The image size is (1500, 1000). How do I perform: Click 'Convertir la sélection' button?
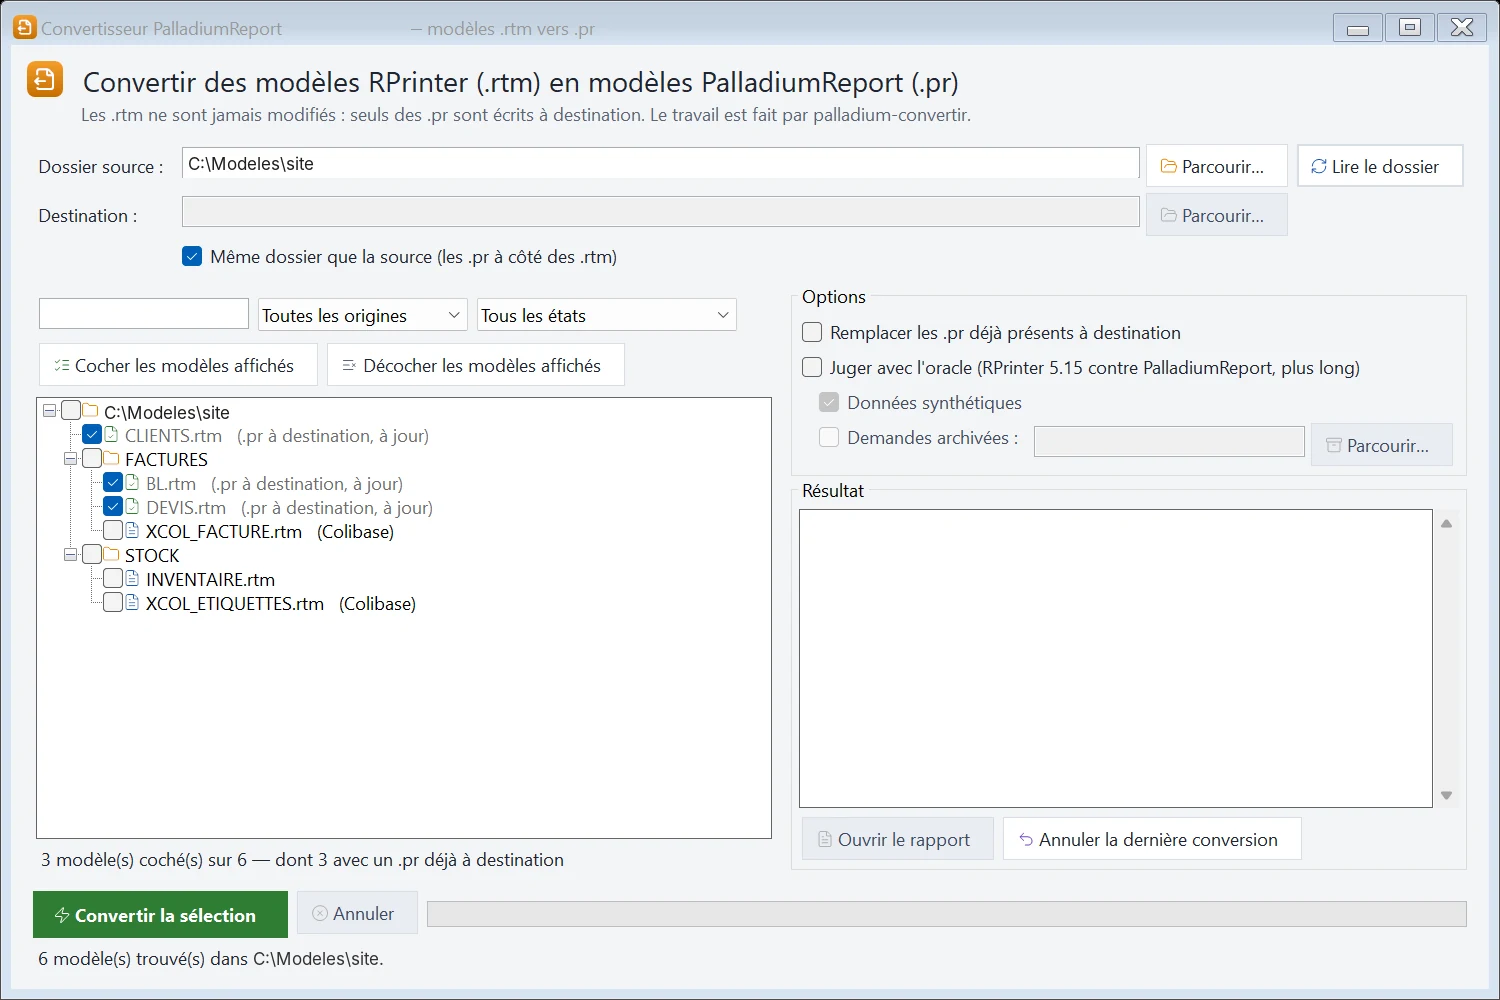pos(160,915)
